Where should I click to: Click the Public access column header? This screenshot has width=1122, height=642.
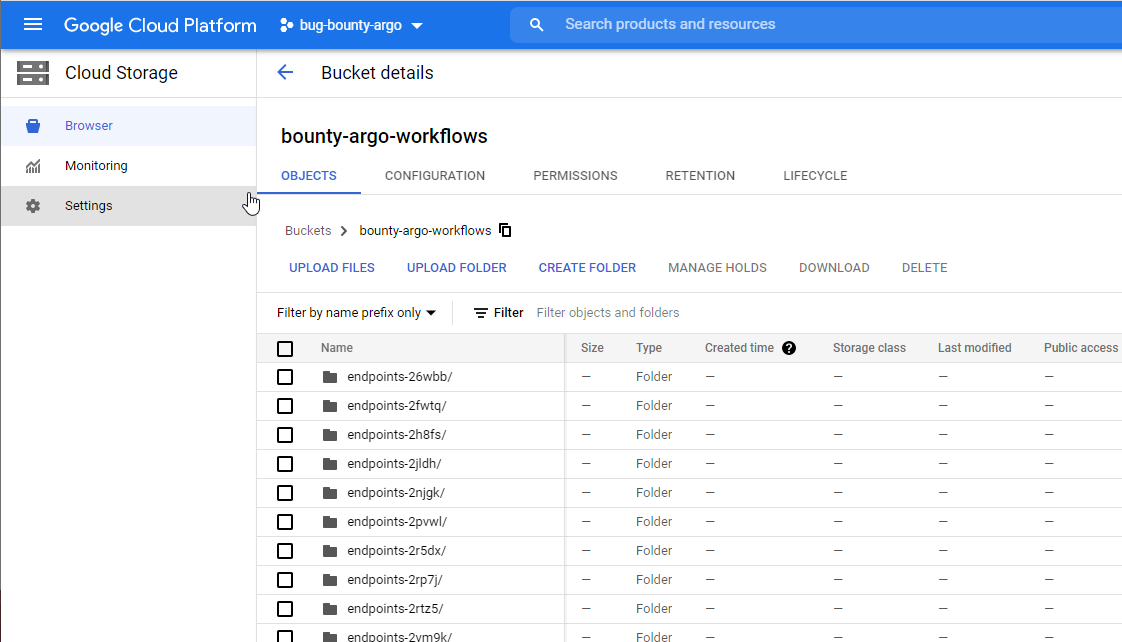[x=1080, y=348]
